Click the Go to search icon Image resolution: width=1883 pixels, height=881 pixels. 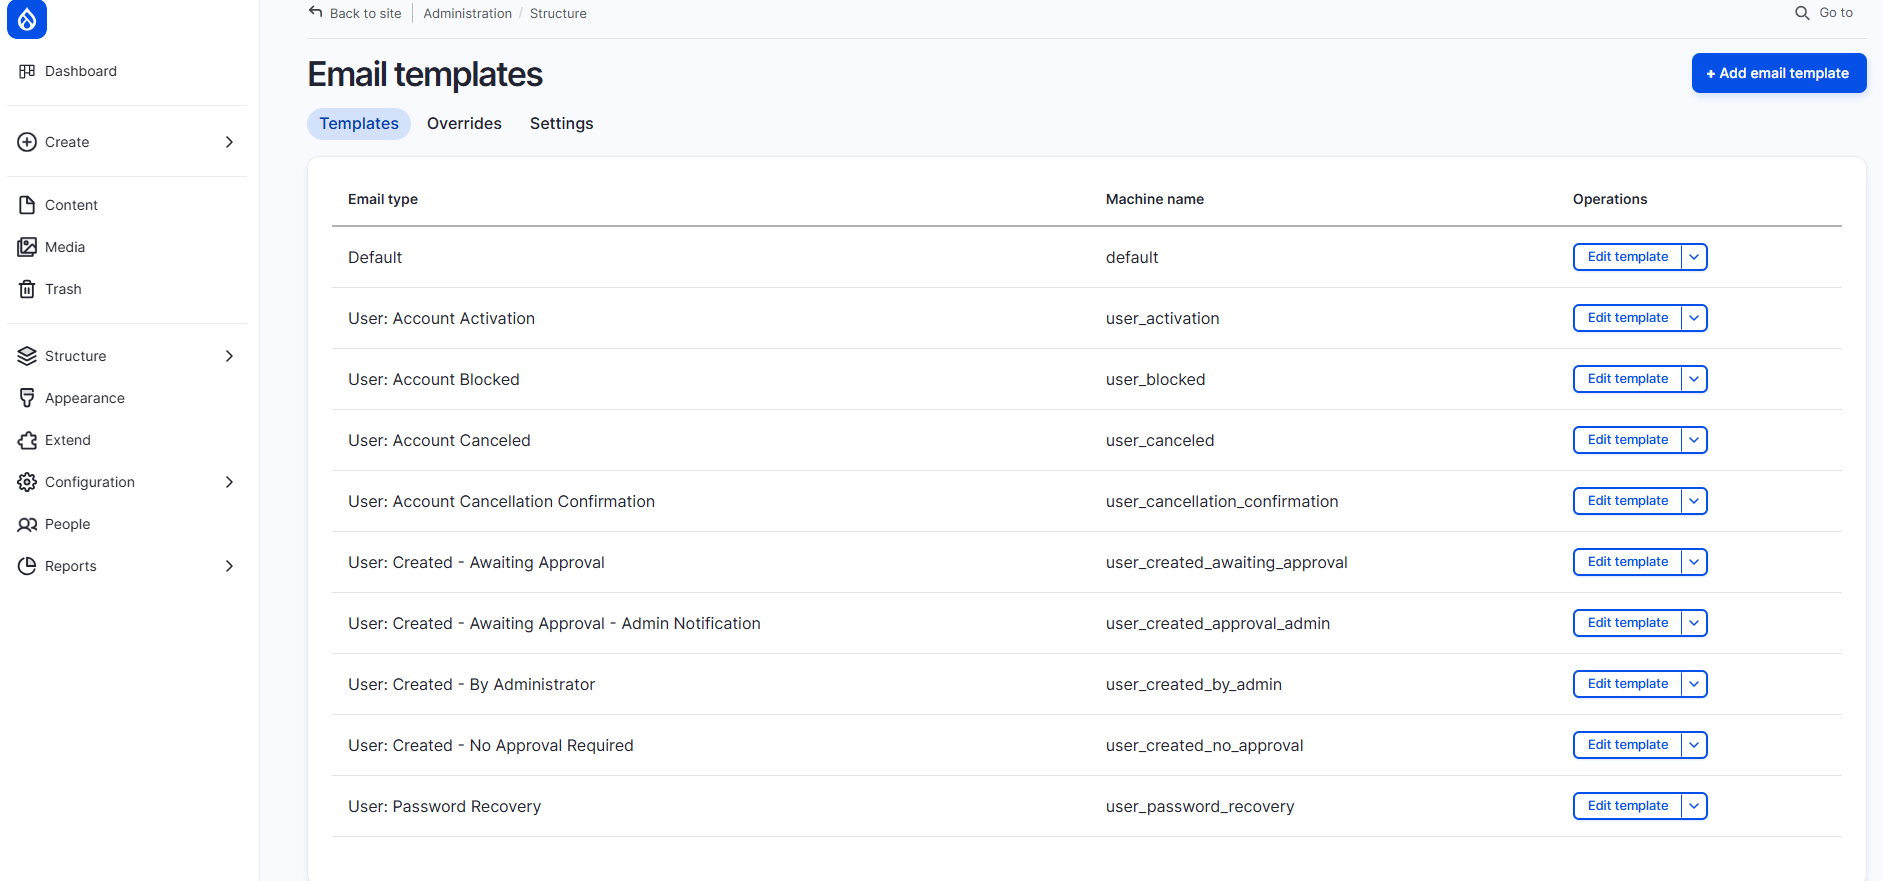(x=1802, y=13)
